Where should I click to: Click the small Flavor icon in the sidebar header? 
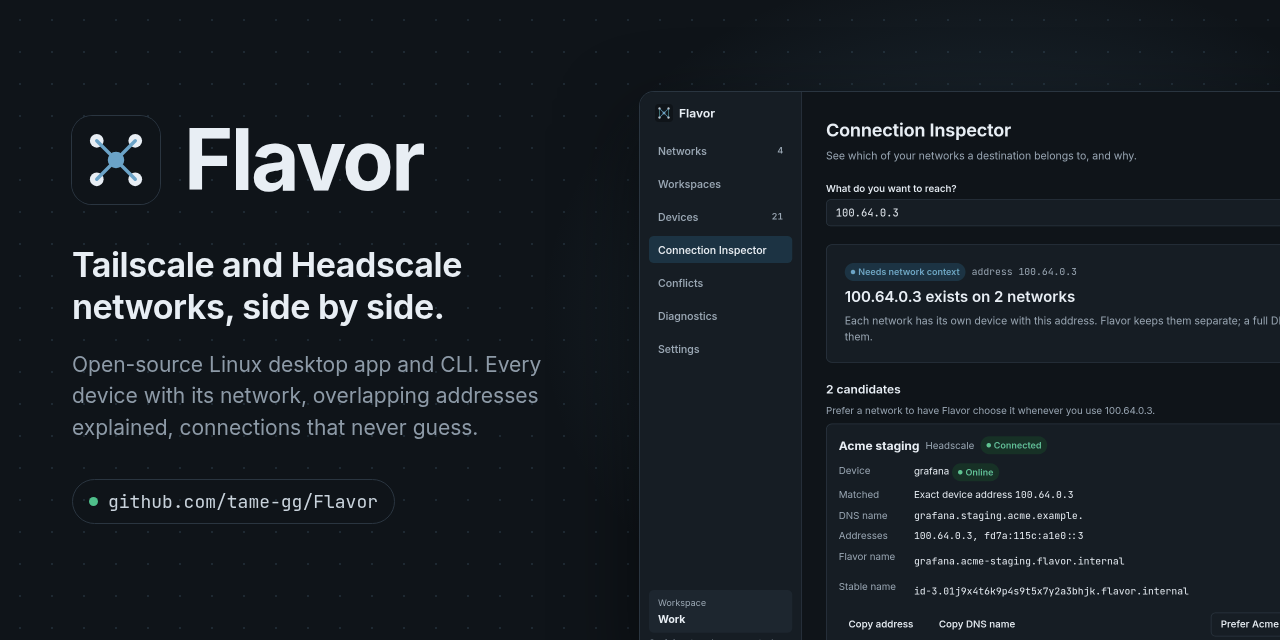tap(664, 113)
